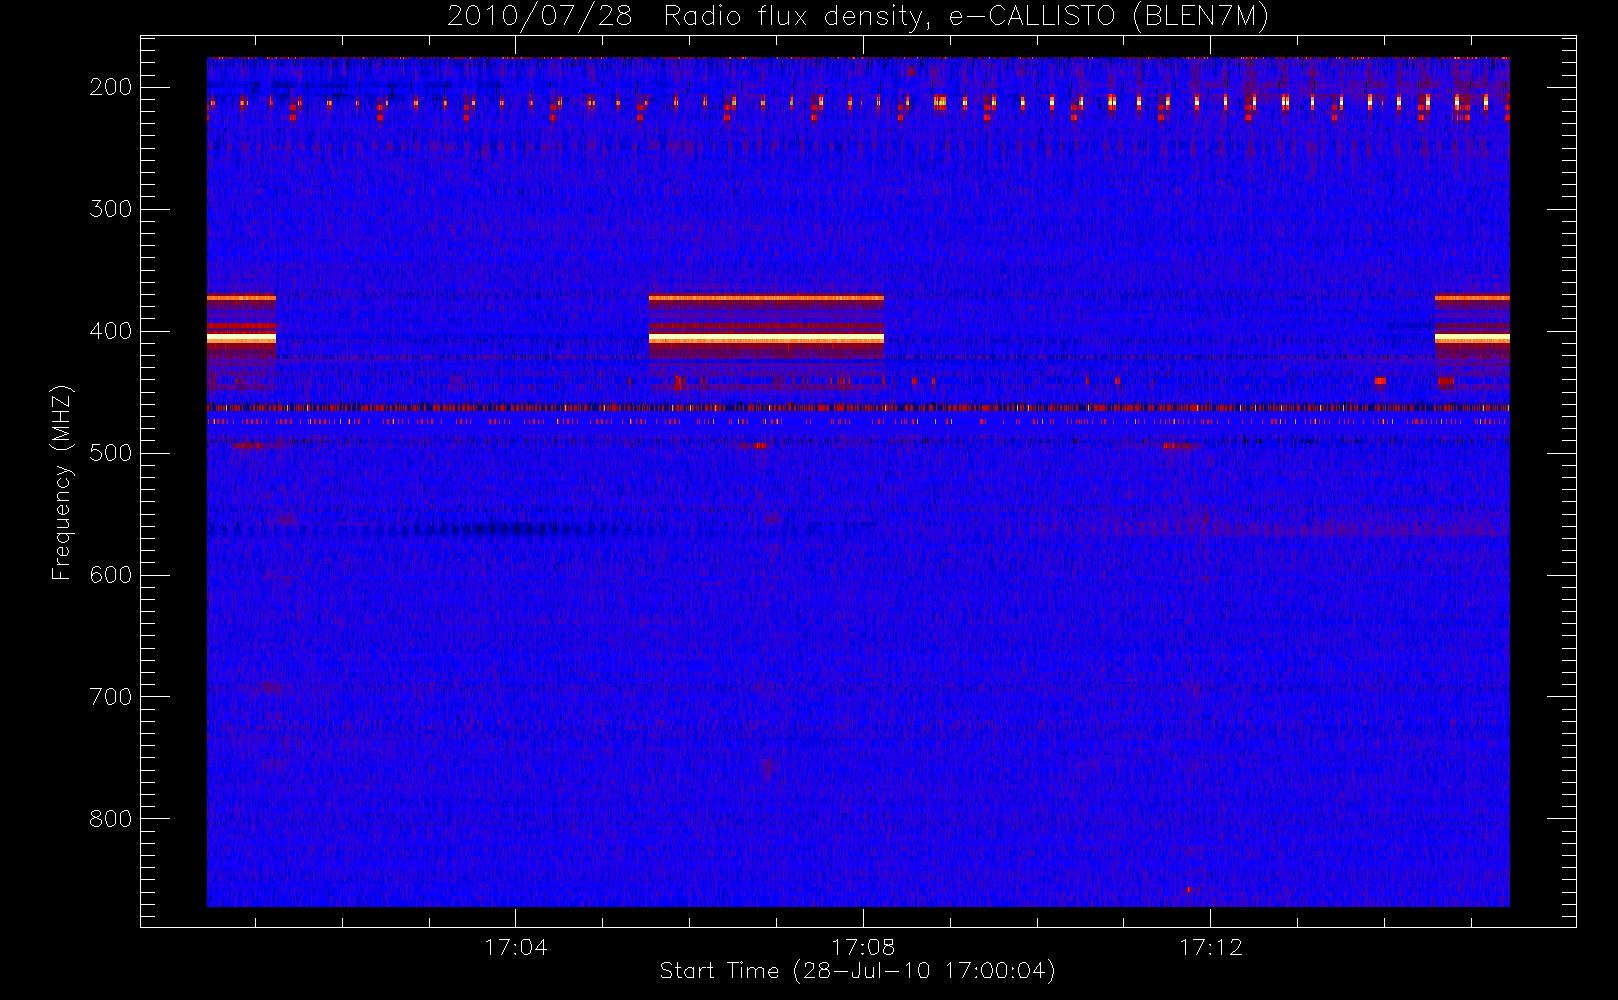Click the 800 frequency tick label

[x=111, y=819]
